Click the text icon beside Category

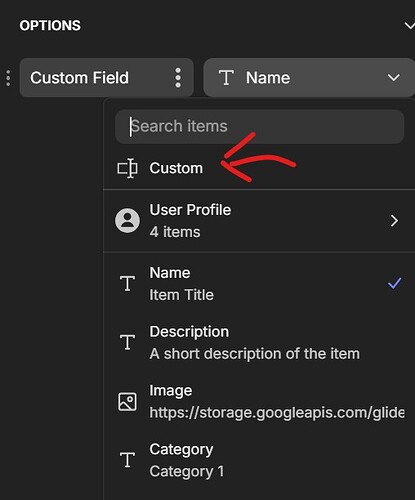(x=127, y=460)
